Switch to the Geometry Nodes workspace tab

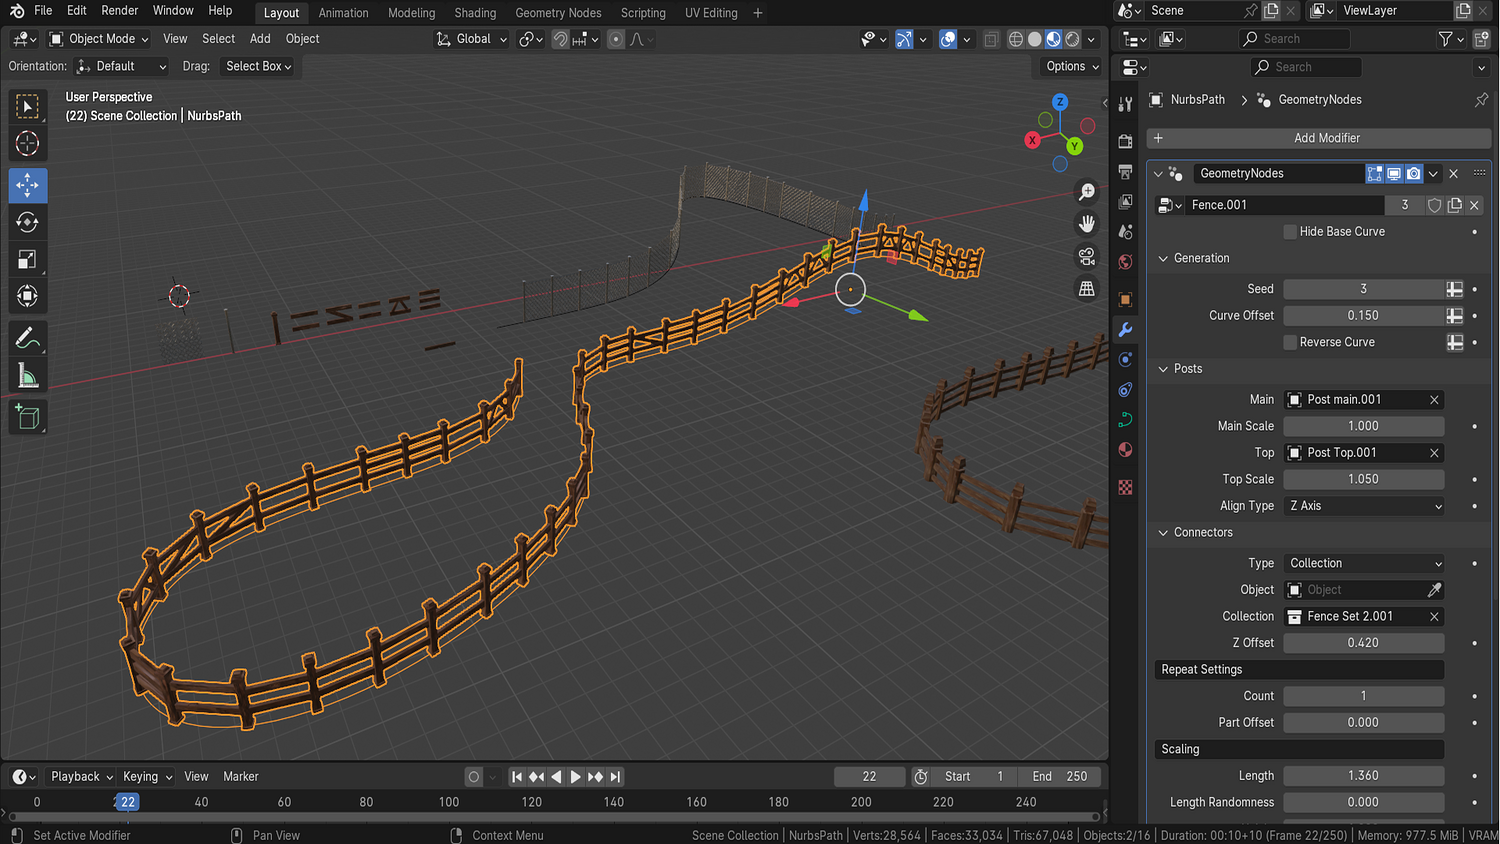[x=558, y=13]
